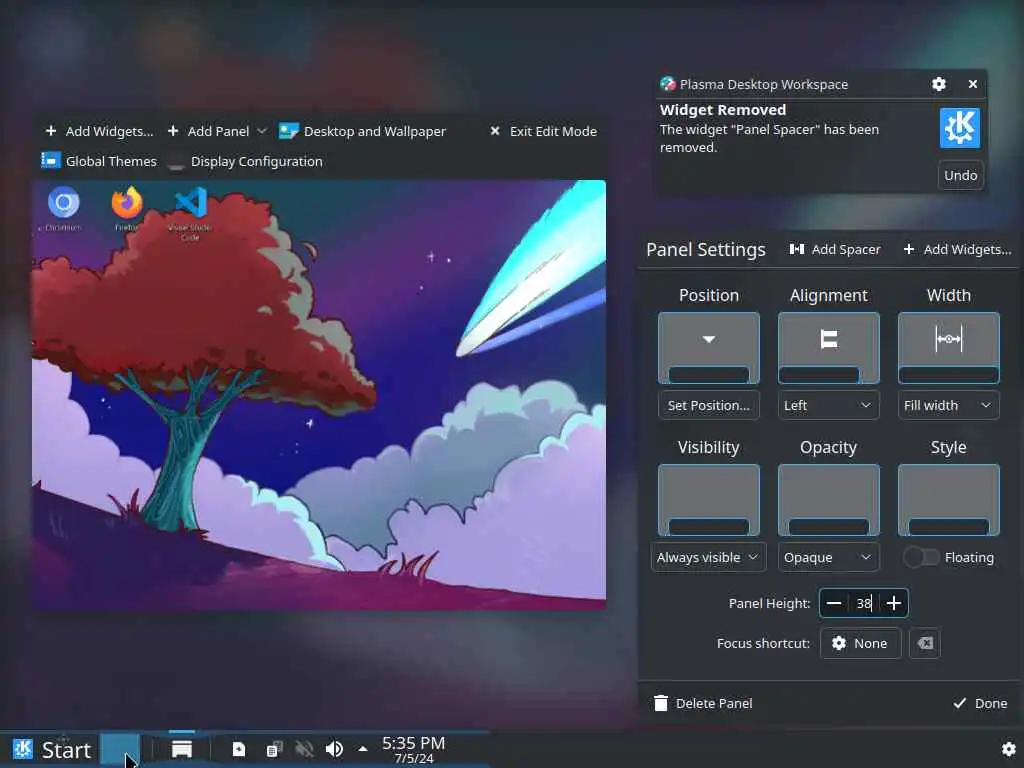Image resolution: width=1024 pixels, height=768 pixels.
Task: Click the Opacity preview tile
Action: point(829,500)
